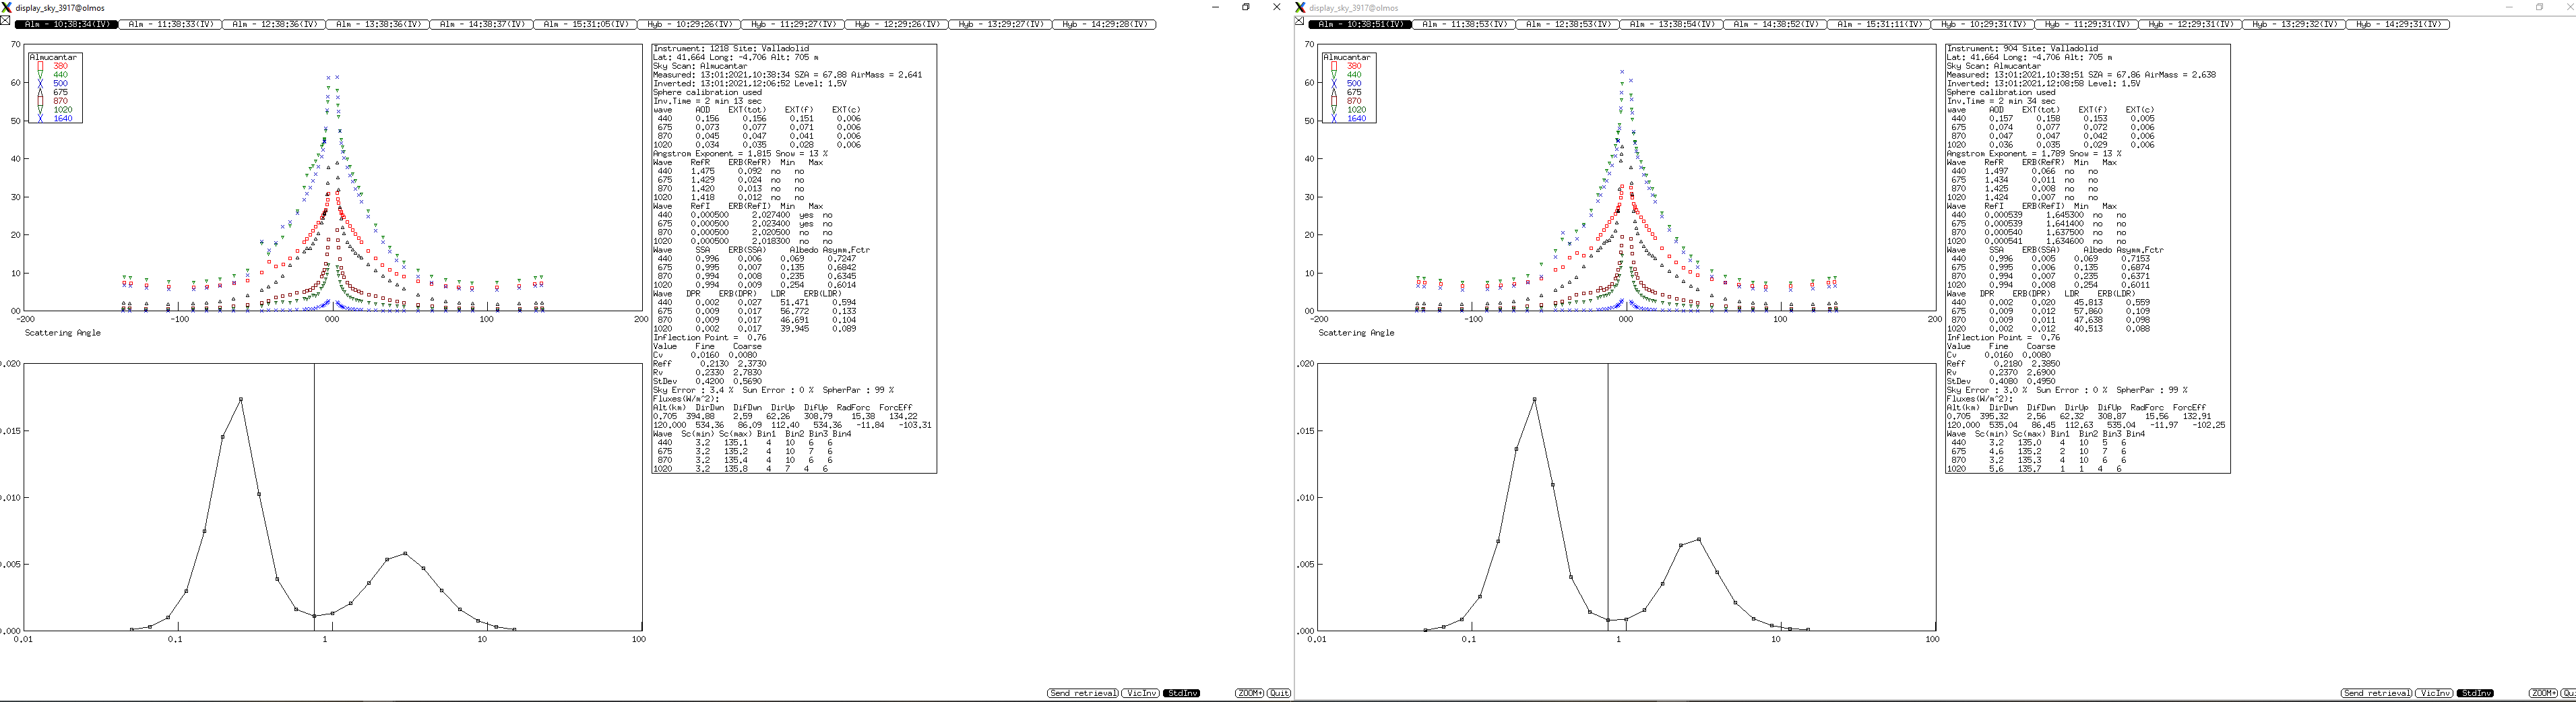Click Send retrieval in the right window
The image size is (2576, 702).
click(2377, 693)
